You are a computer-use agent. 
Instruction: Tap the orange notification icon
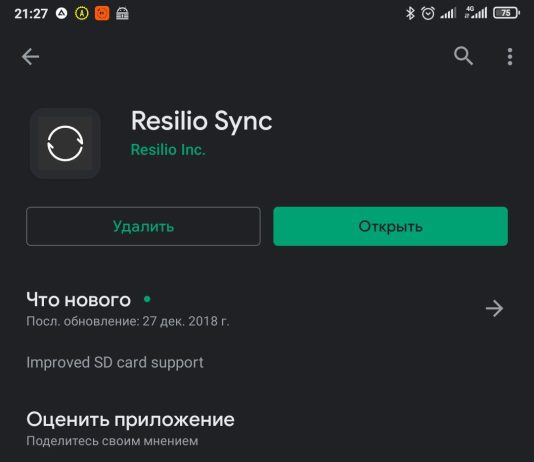[x=102, y=13]
